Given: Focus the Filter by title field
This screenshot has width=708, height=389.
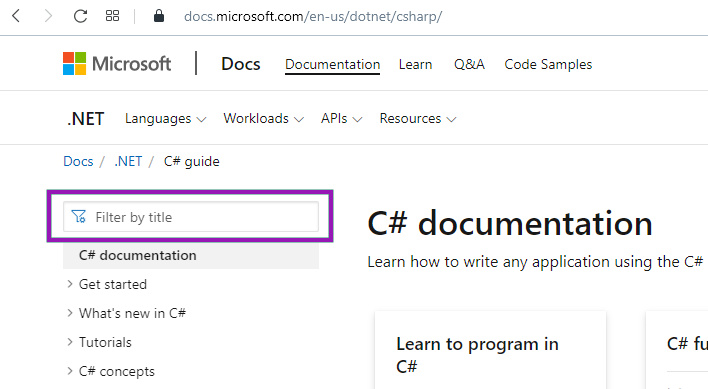Looking at the screenshot, I should pyautogui.click(x=191, y=217).
